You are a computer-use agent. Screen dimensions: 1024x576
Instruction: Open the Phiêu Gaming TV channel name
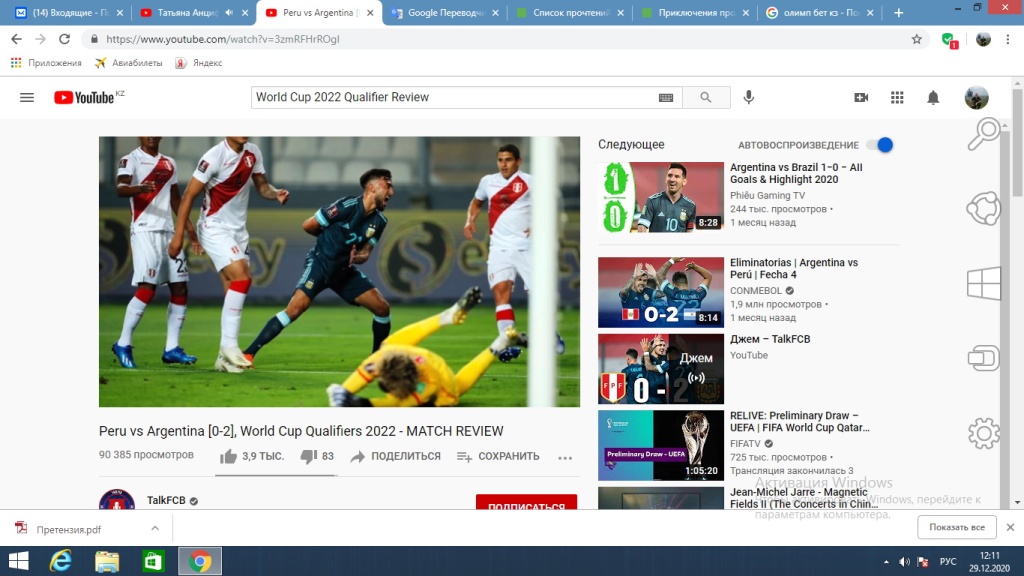point(767,195)
